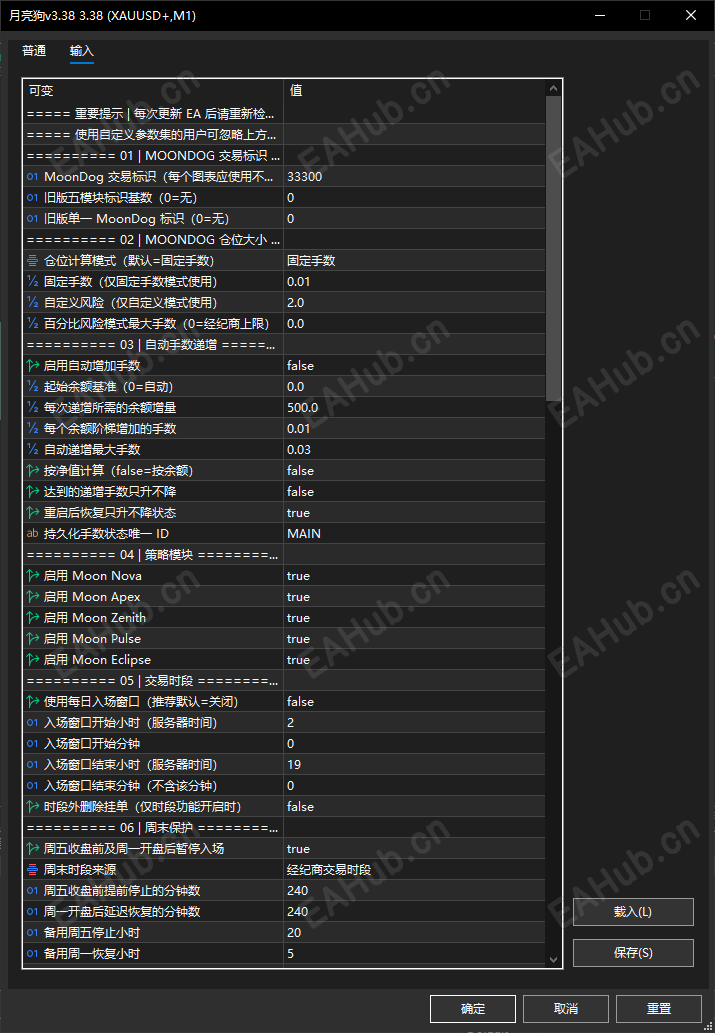Click the integer icon beside MoonDog 交易标识
The image size is (715, 1033).
click(32, 177)
